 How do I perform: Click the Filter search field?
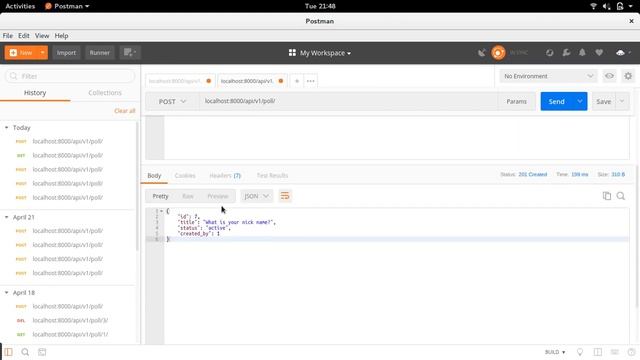click(70, 76)
